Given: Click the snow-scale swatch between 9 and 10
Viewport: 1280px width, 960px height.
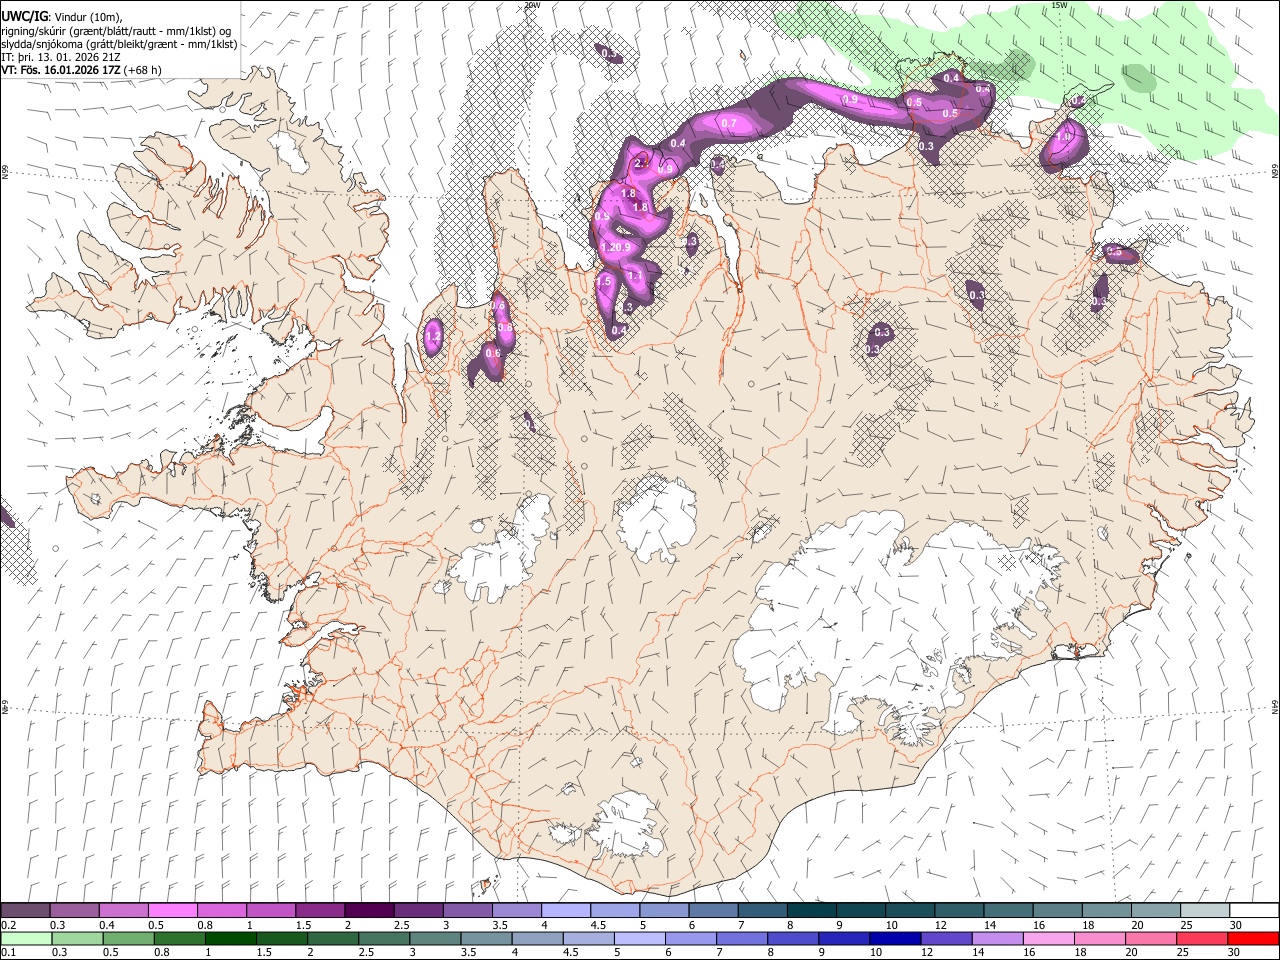Looking at the screenshot, I should point(860,910).
